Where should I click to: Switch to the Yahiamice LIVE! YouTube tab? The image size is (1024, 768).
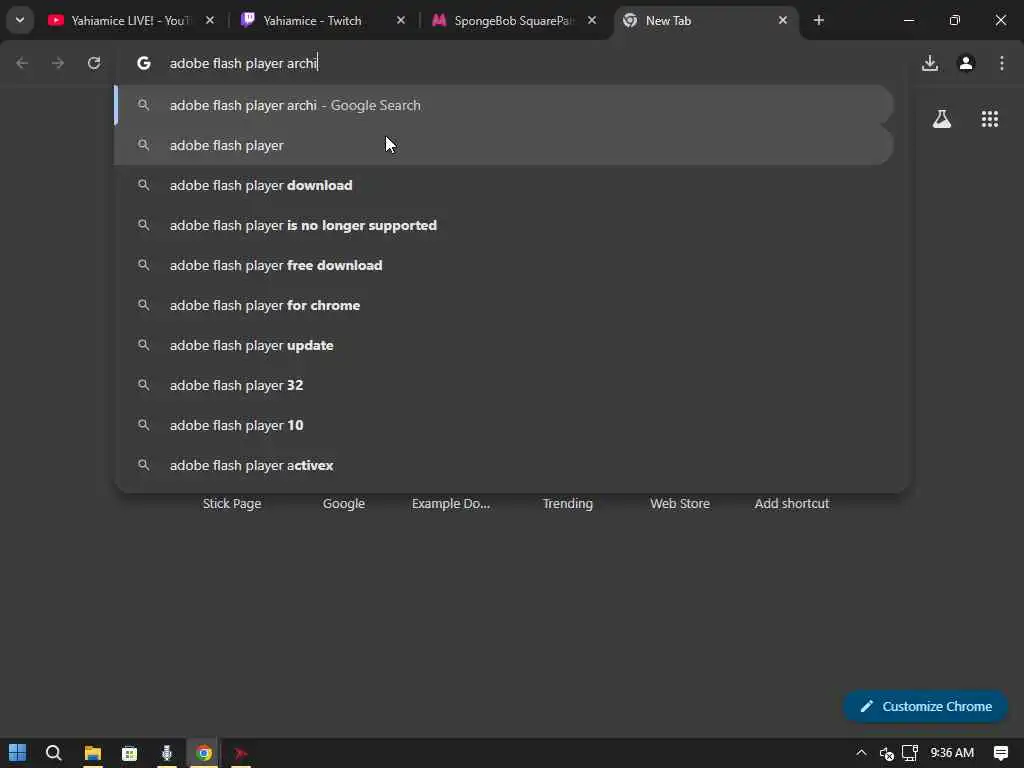[129, 21]
